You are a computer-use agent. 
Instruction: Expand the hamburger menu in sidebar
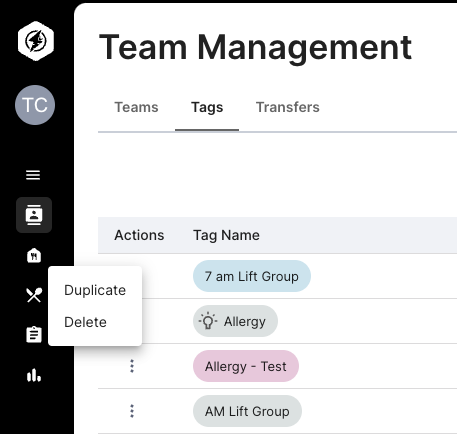(x=33, y=175)
